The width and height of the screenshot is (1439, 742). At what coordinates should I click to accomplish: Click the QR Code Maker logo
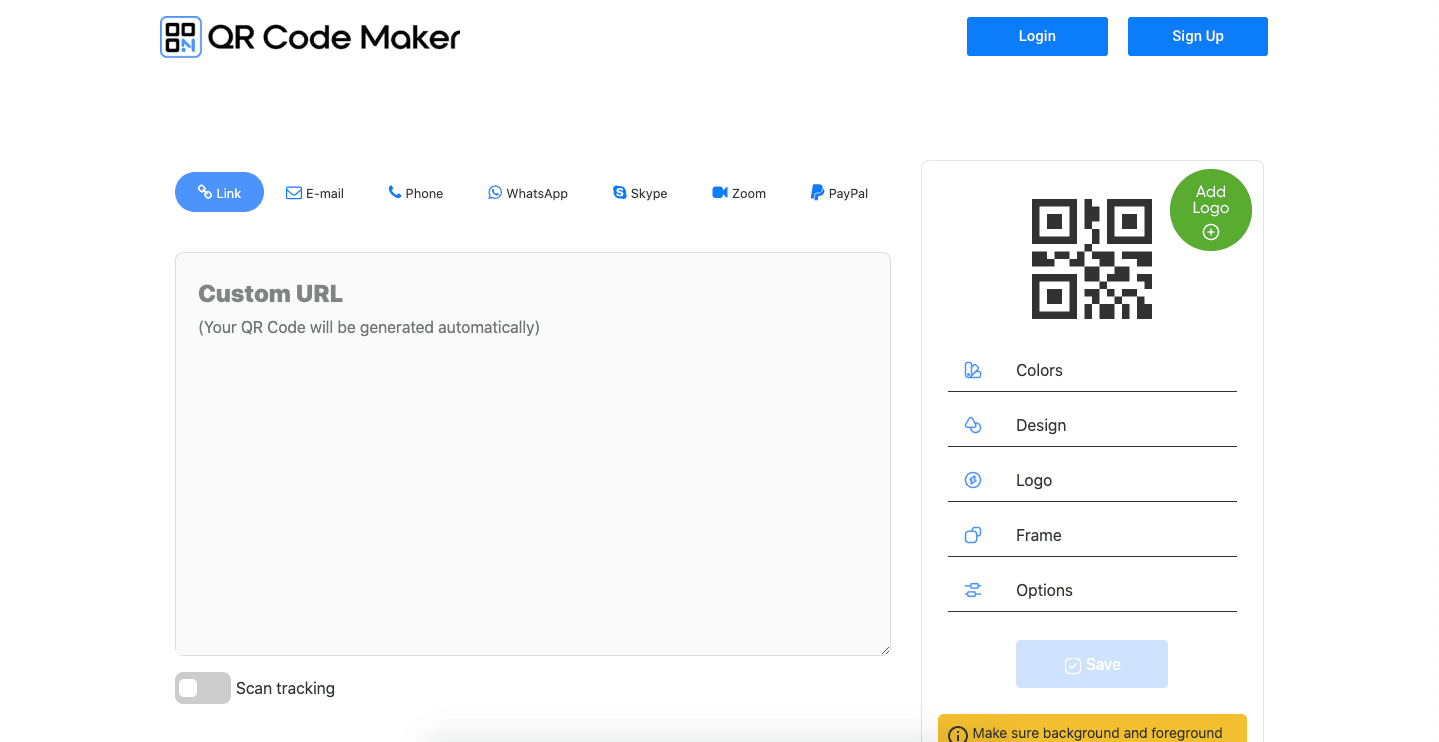point(309,36)
